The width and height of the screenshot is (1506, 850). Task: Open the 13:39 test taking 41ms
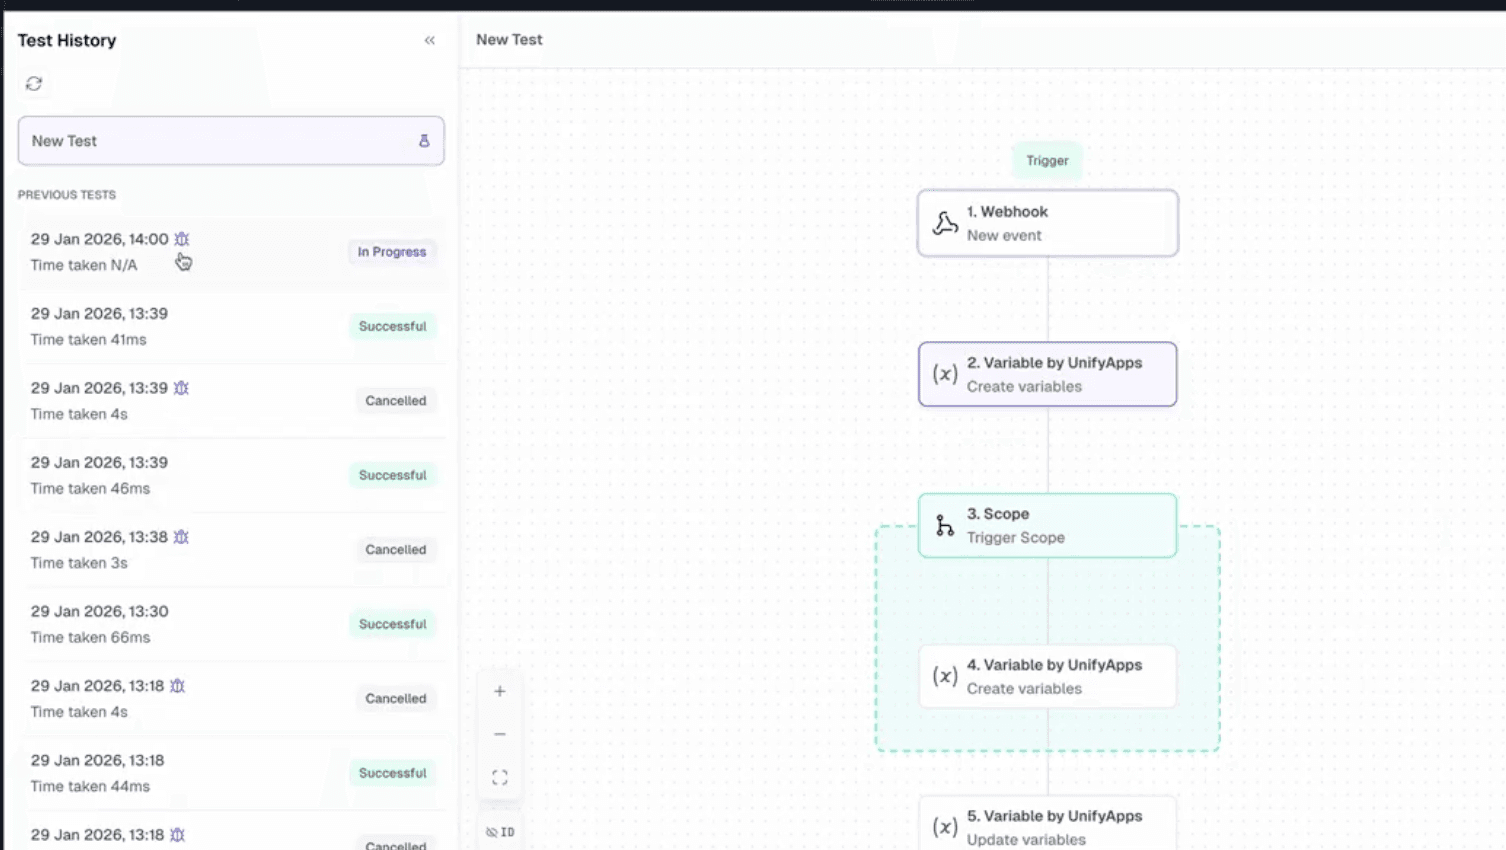pyautogui.click(x=230, y=327)
